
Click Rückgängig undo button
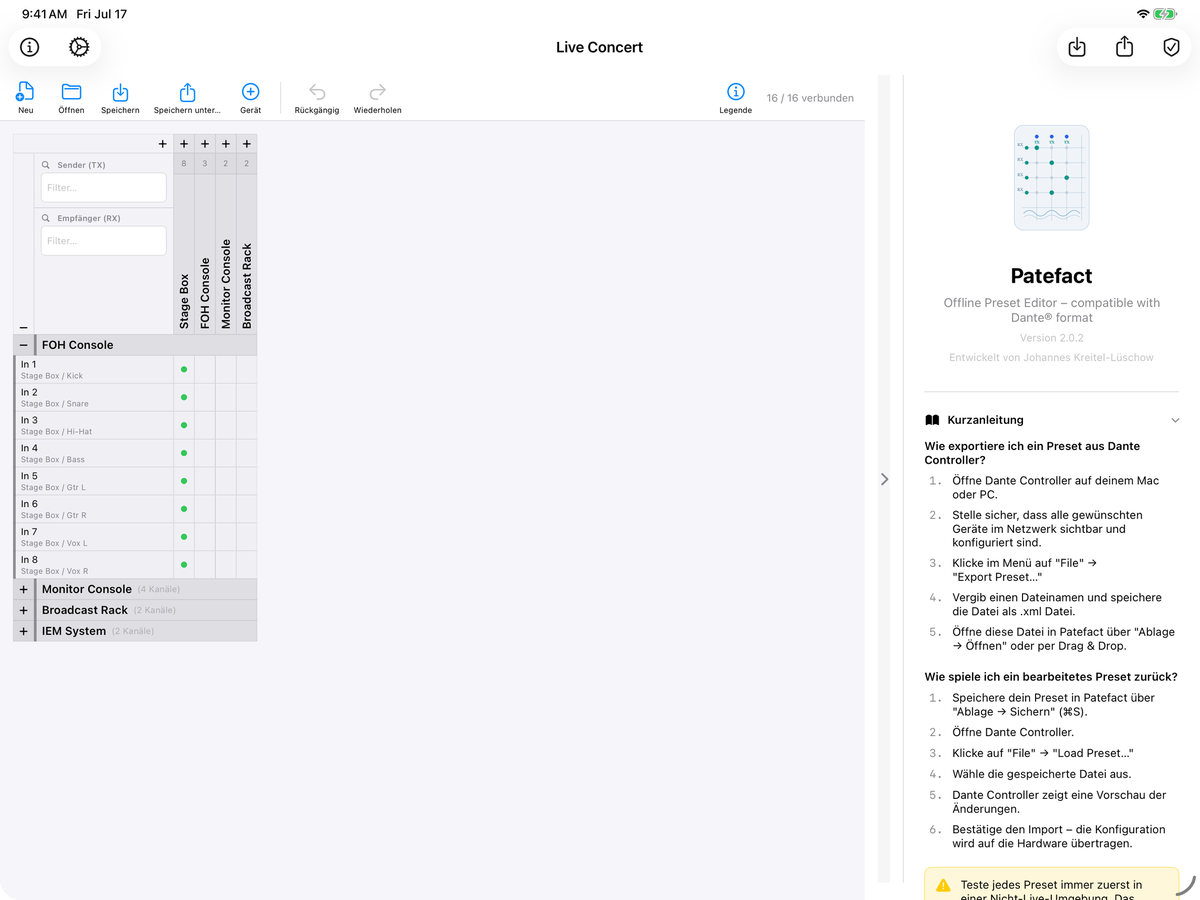click(317, 98)
